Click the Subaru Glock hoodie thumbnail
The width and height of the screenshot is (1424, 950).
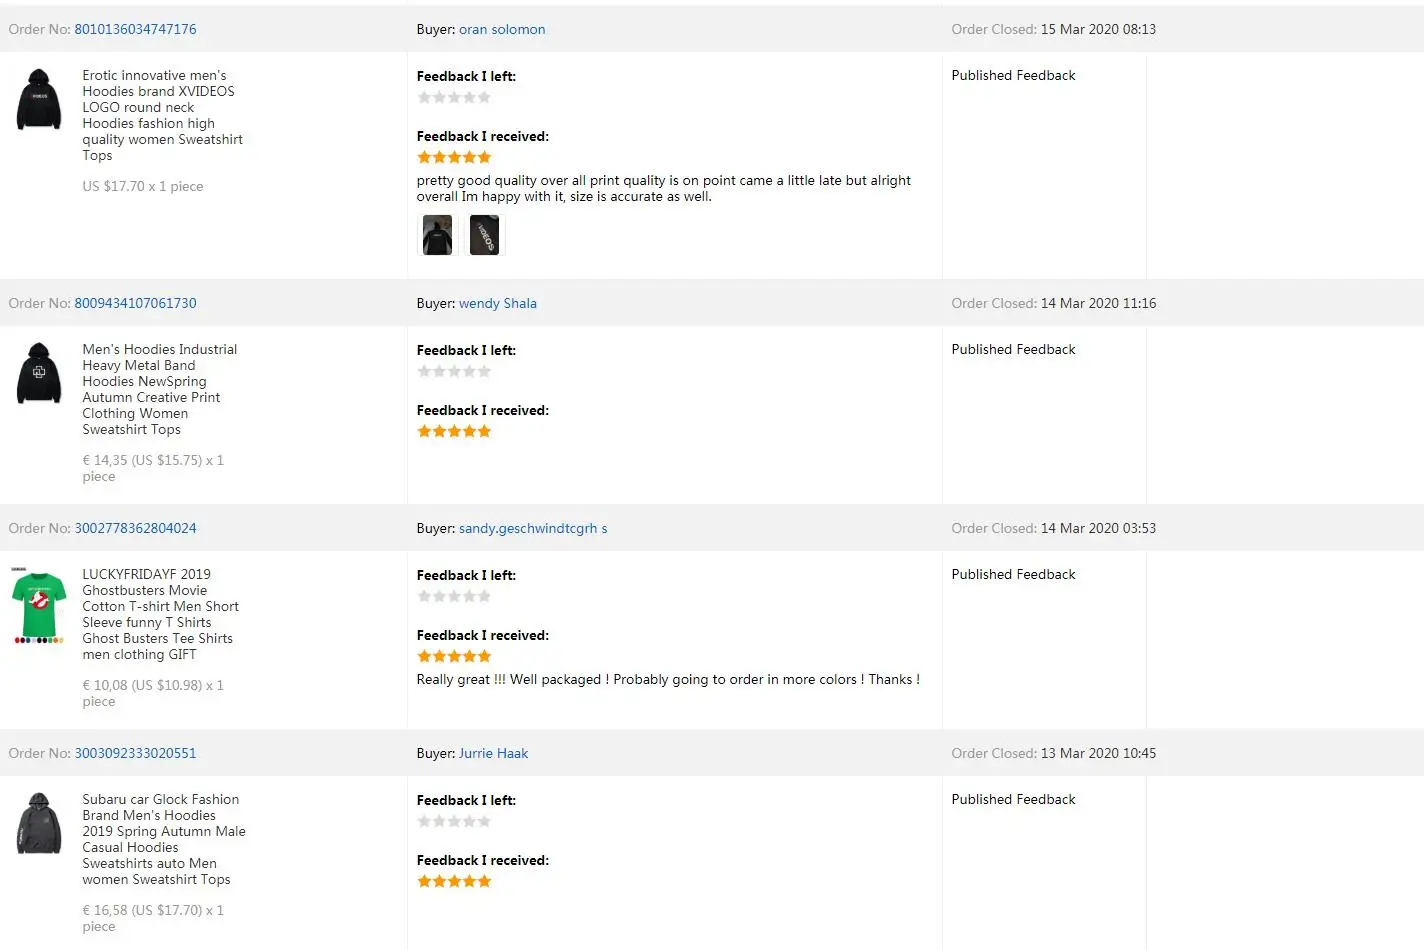pos(39,823)
